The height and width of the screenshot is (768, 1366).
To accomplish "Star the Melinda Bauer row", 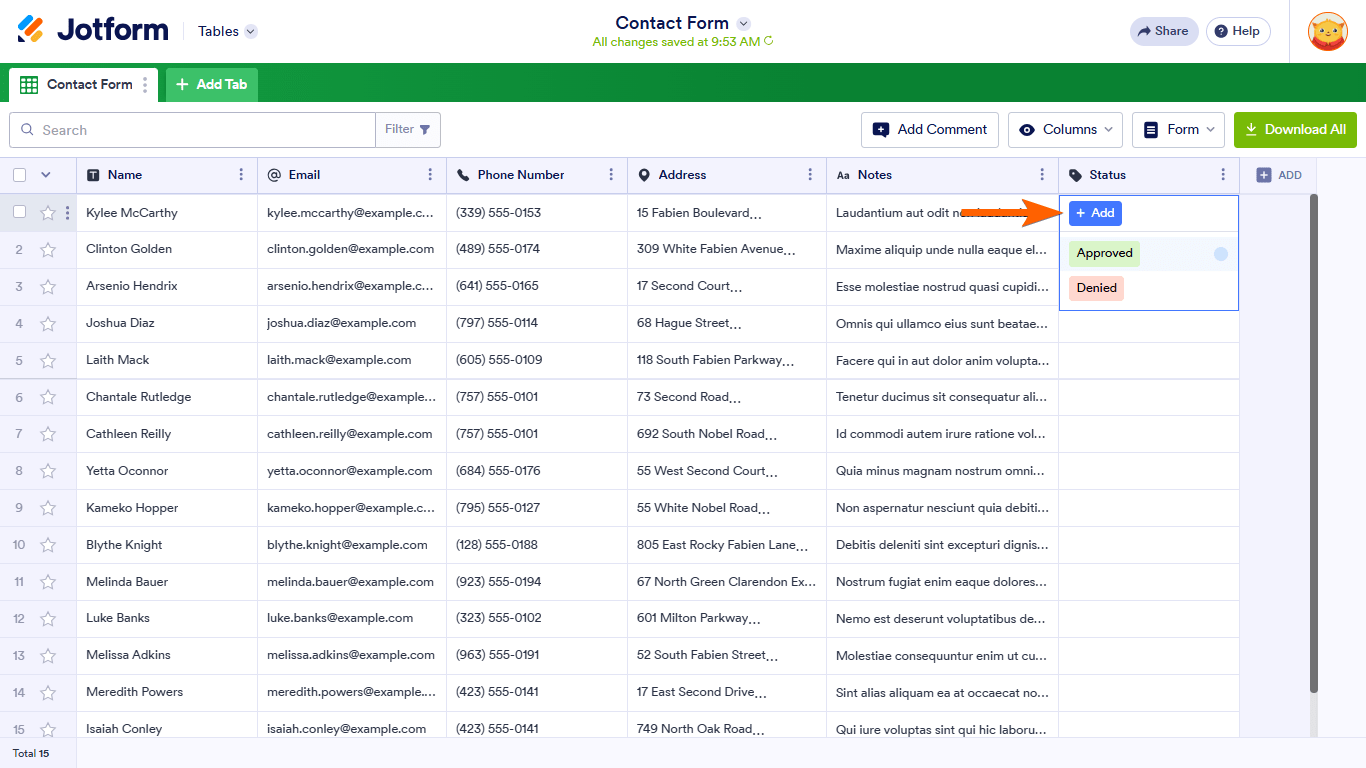I will 48,583.
